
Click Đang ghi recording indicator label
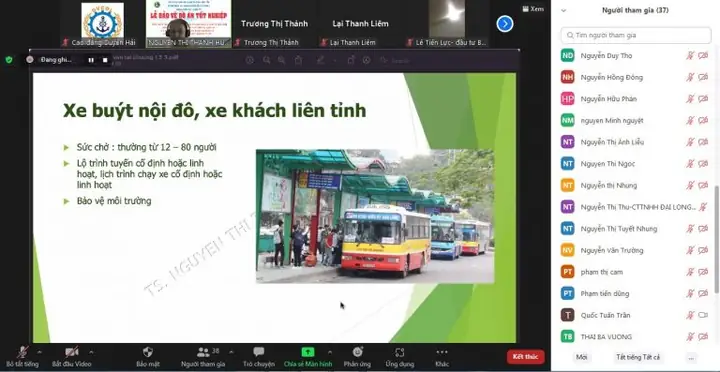coord(56,60)
